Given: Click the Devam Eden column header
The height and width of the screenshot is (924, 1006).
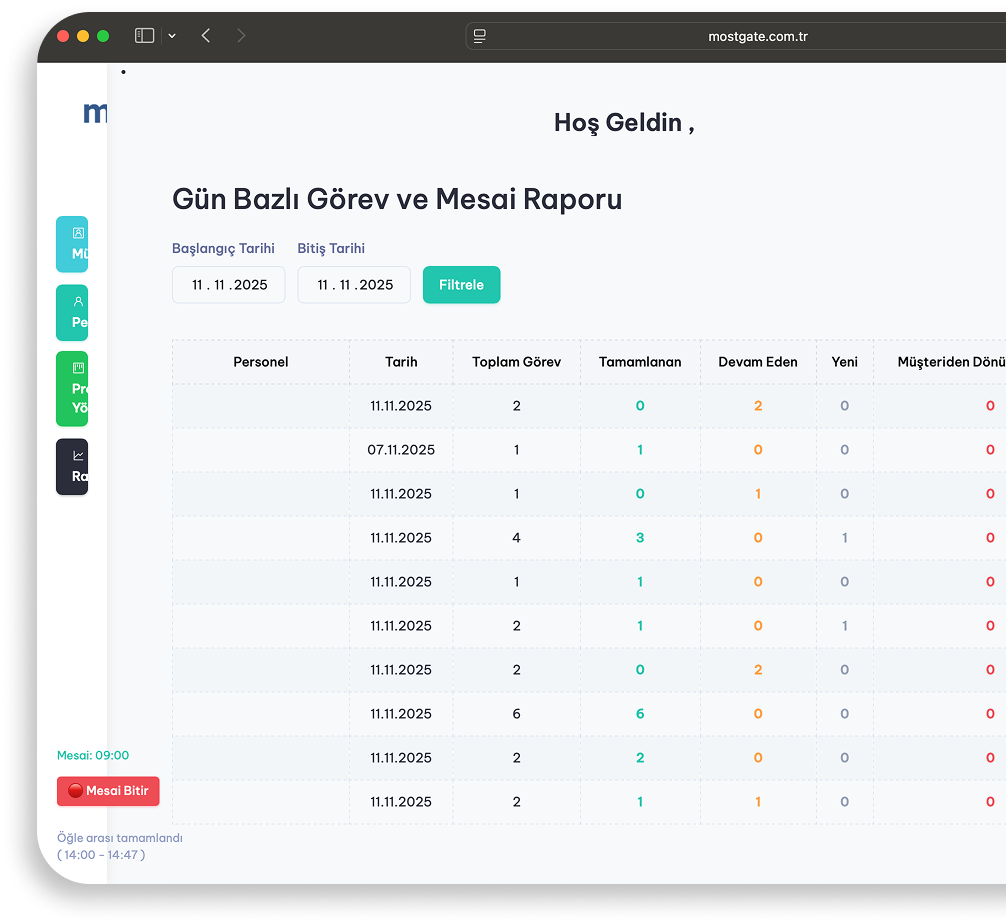Looking at the screenshot, I should tap(758, 362).
